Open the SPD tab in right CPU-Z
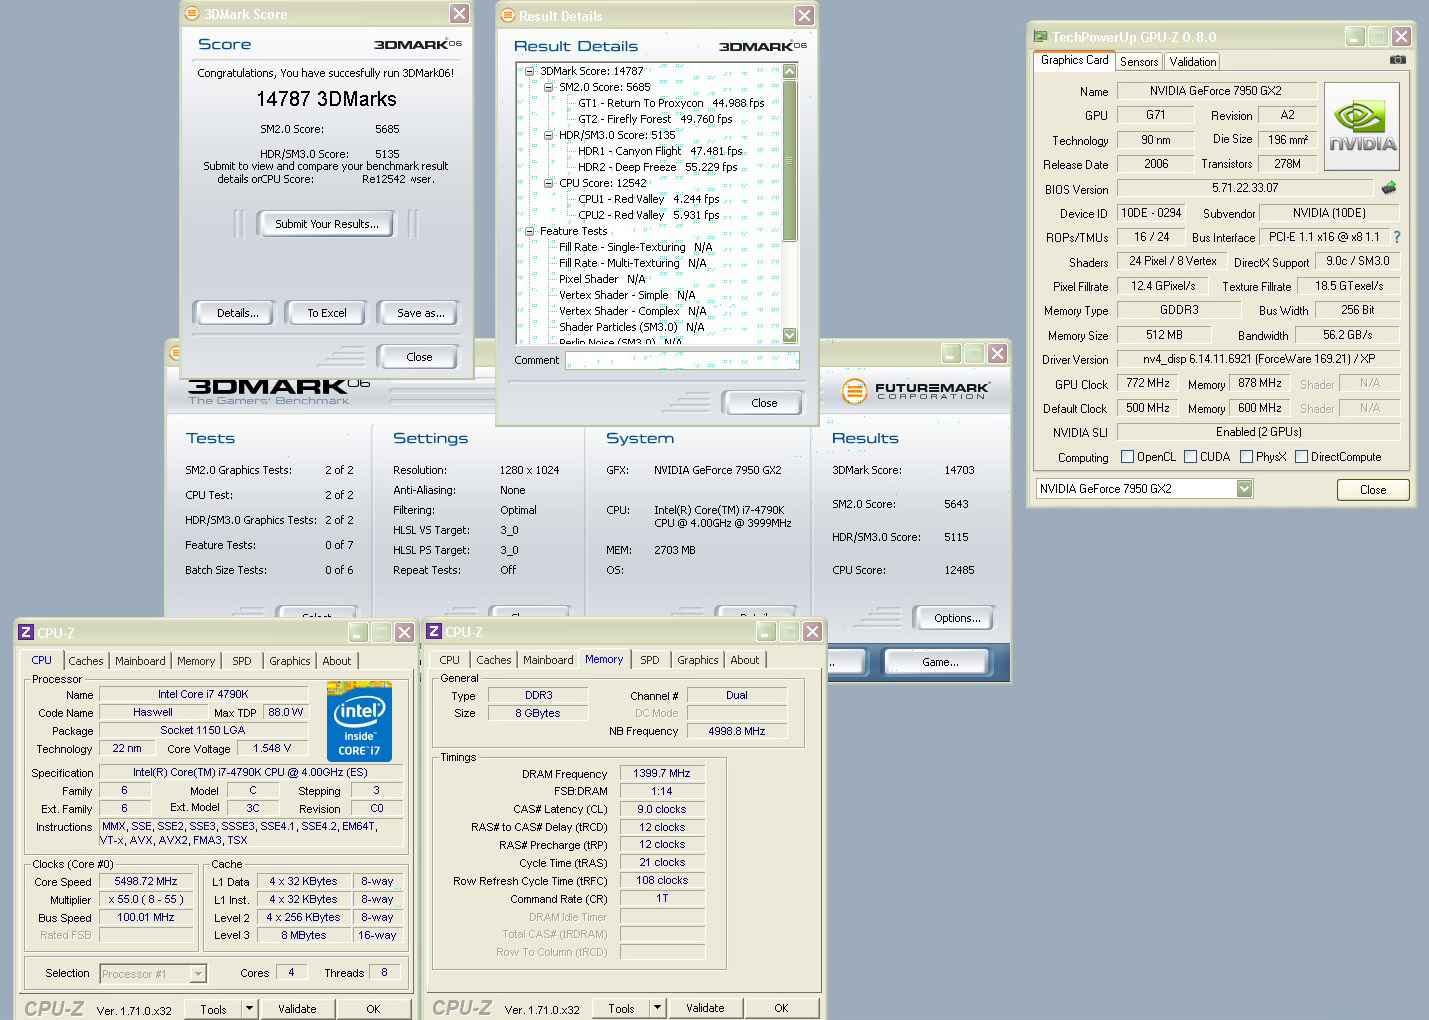This screenshot has height=1020, width=1429. click(650, 660)
